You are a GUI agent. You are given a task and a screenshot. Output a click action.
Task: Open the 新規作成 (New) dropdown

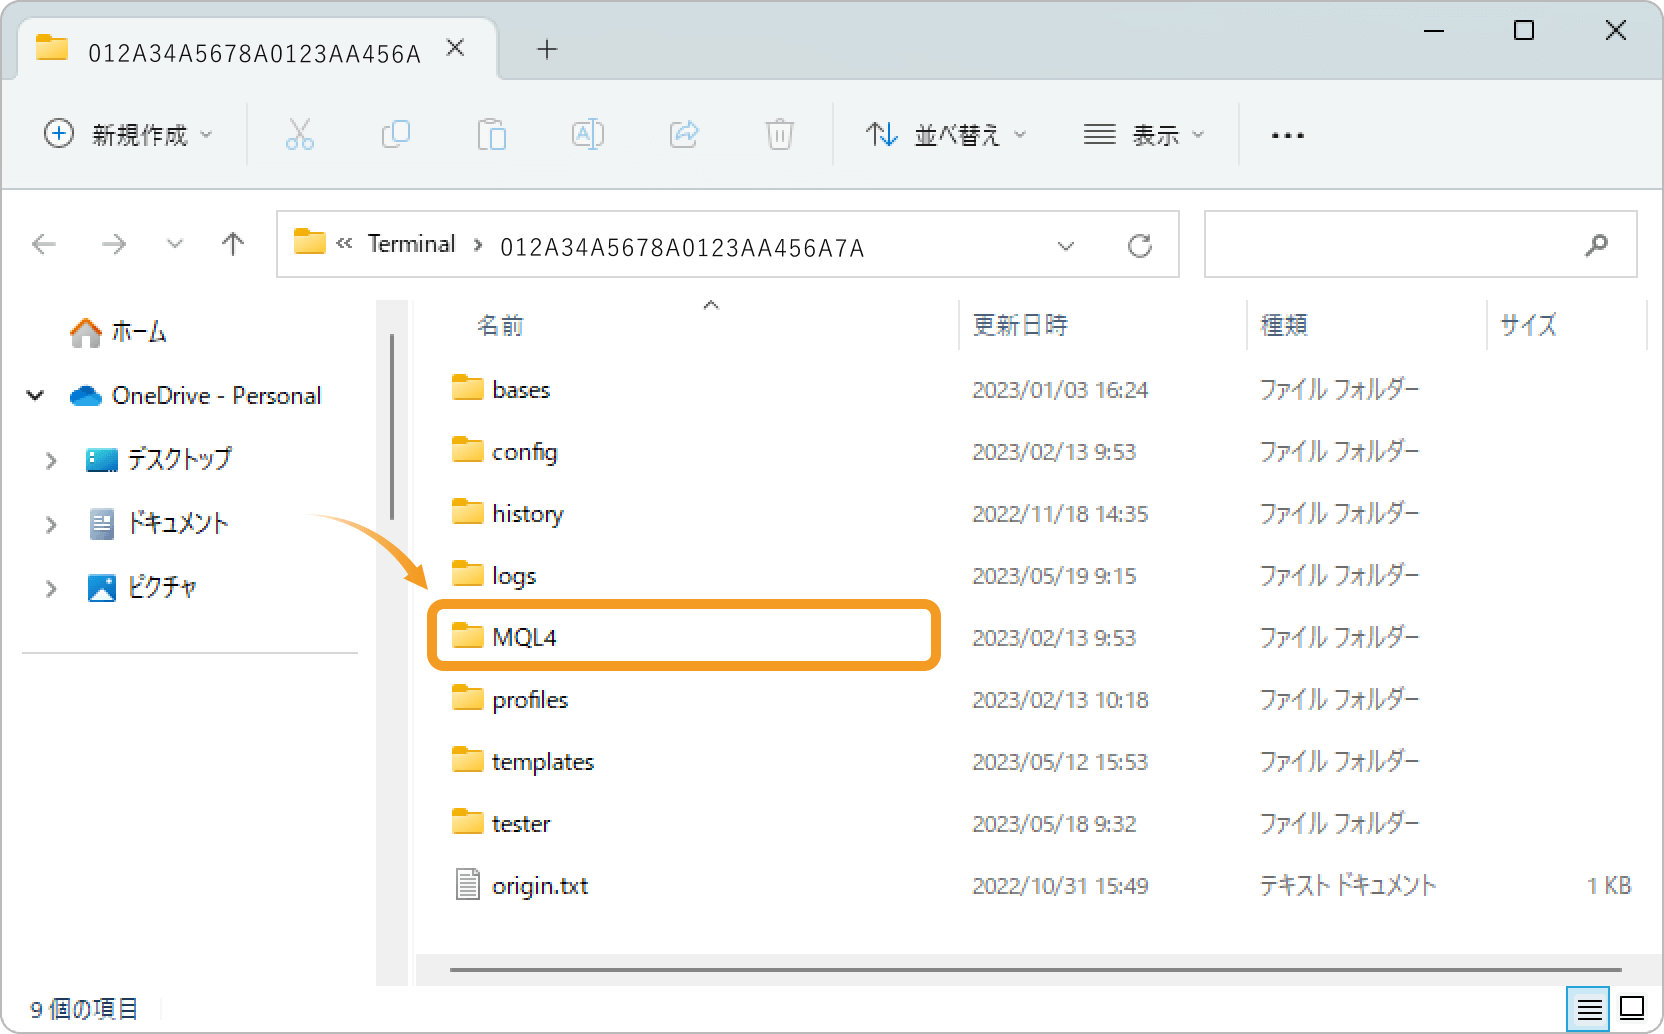pos(129,134)
